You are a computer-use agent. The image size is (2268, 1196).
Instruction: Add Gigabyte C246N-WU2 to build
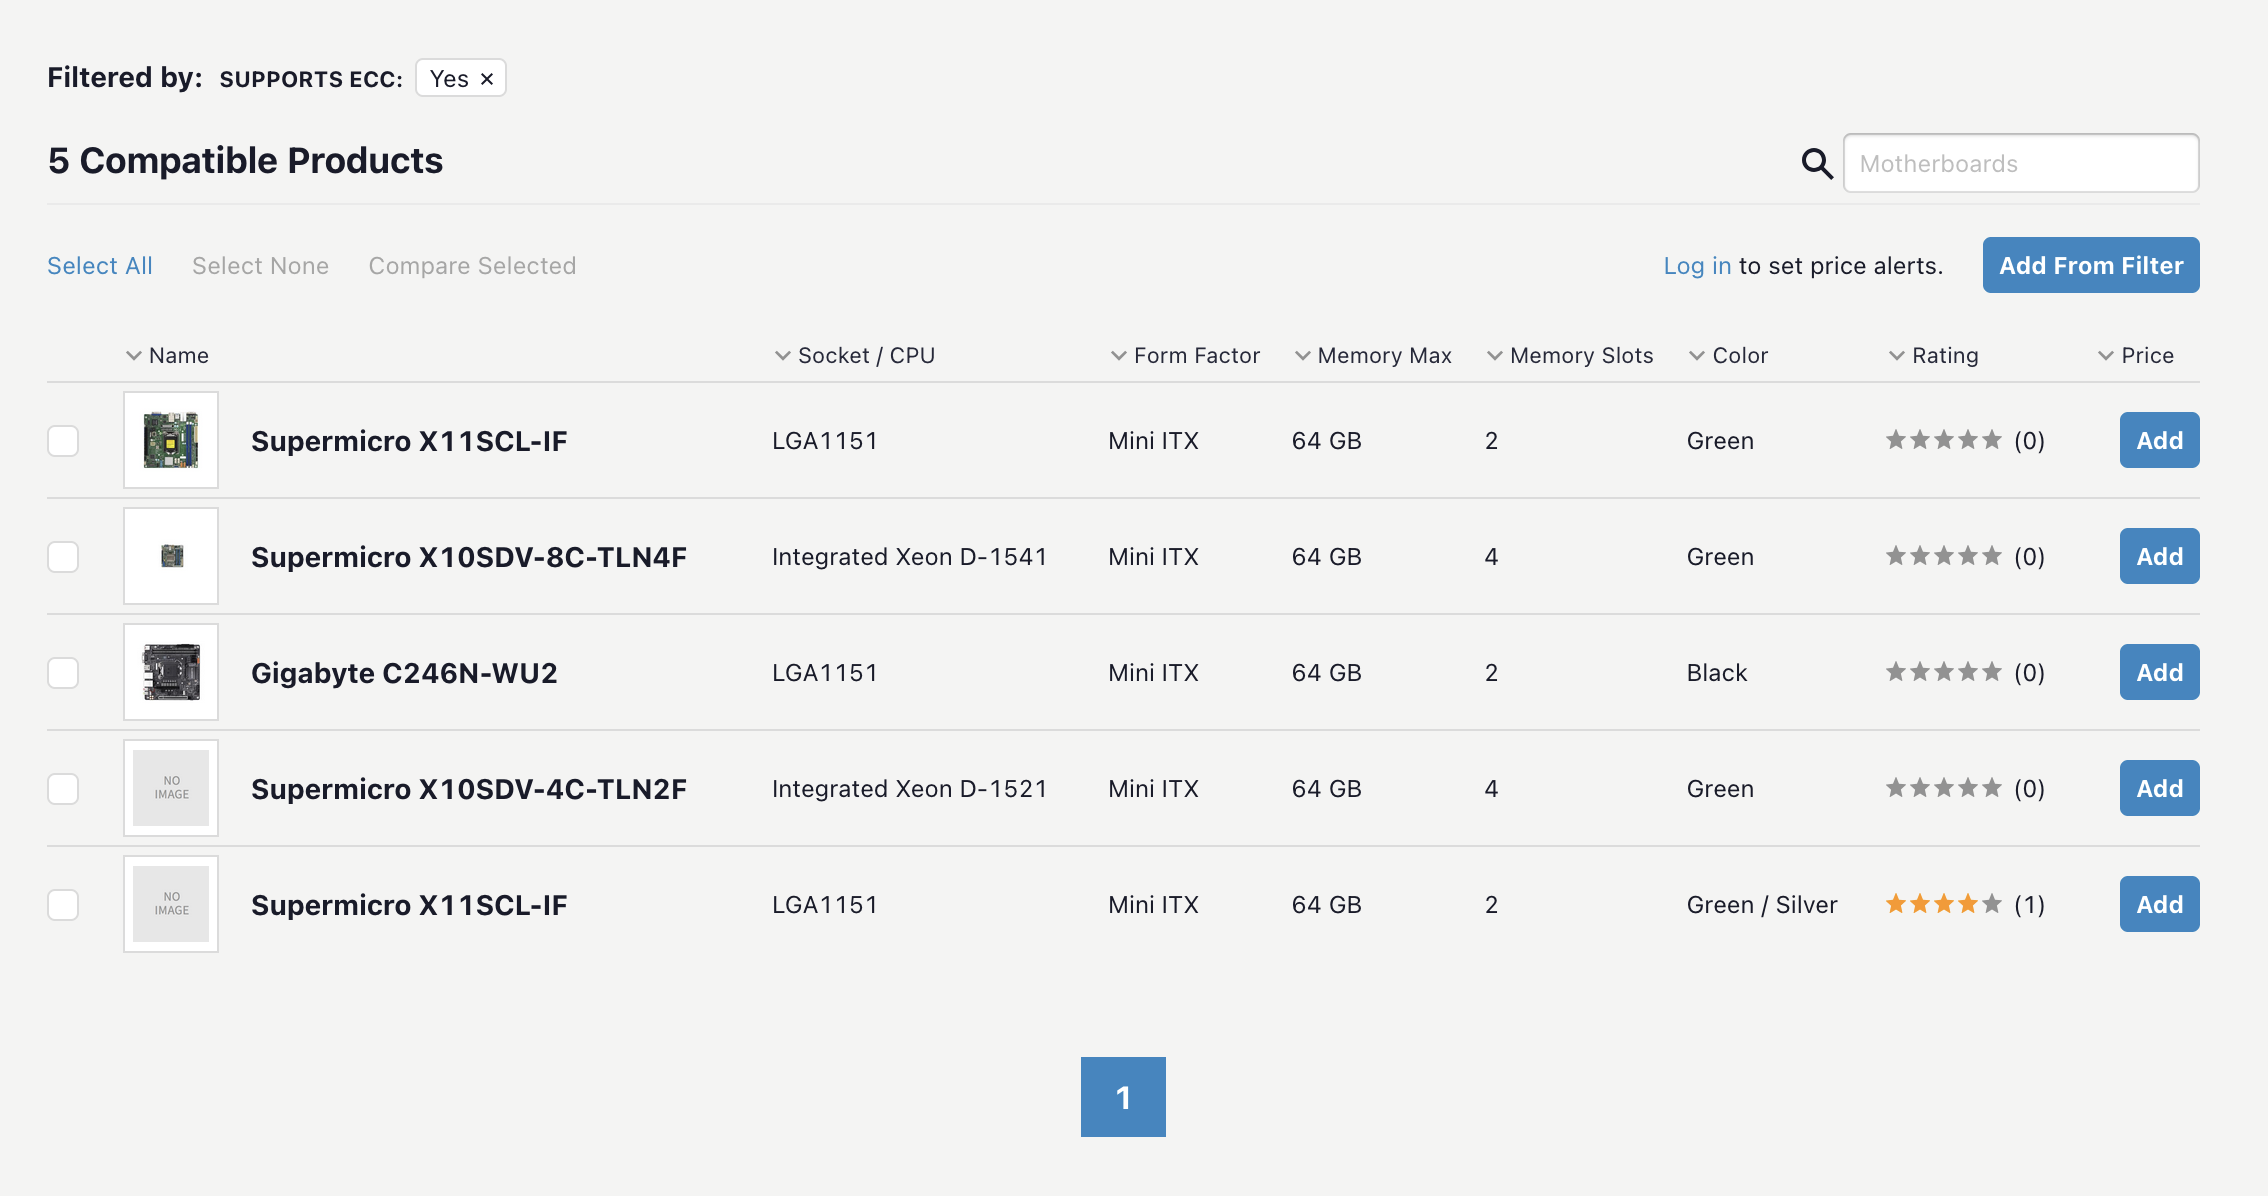[2160, 672]
